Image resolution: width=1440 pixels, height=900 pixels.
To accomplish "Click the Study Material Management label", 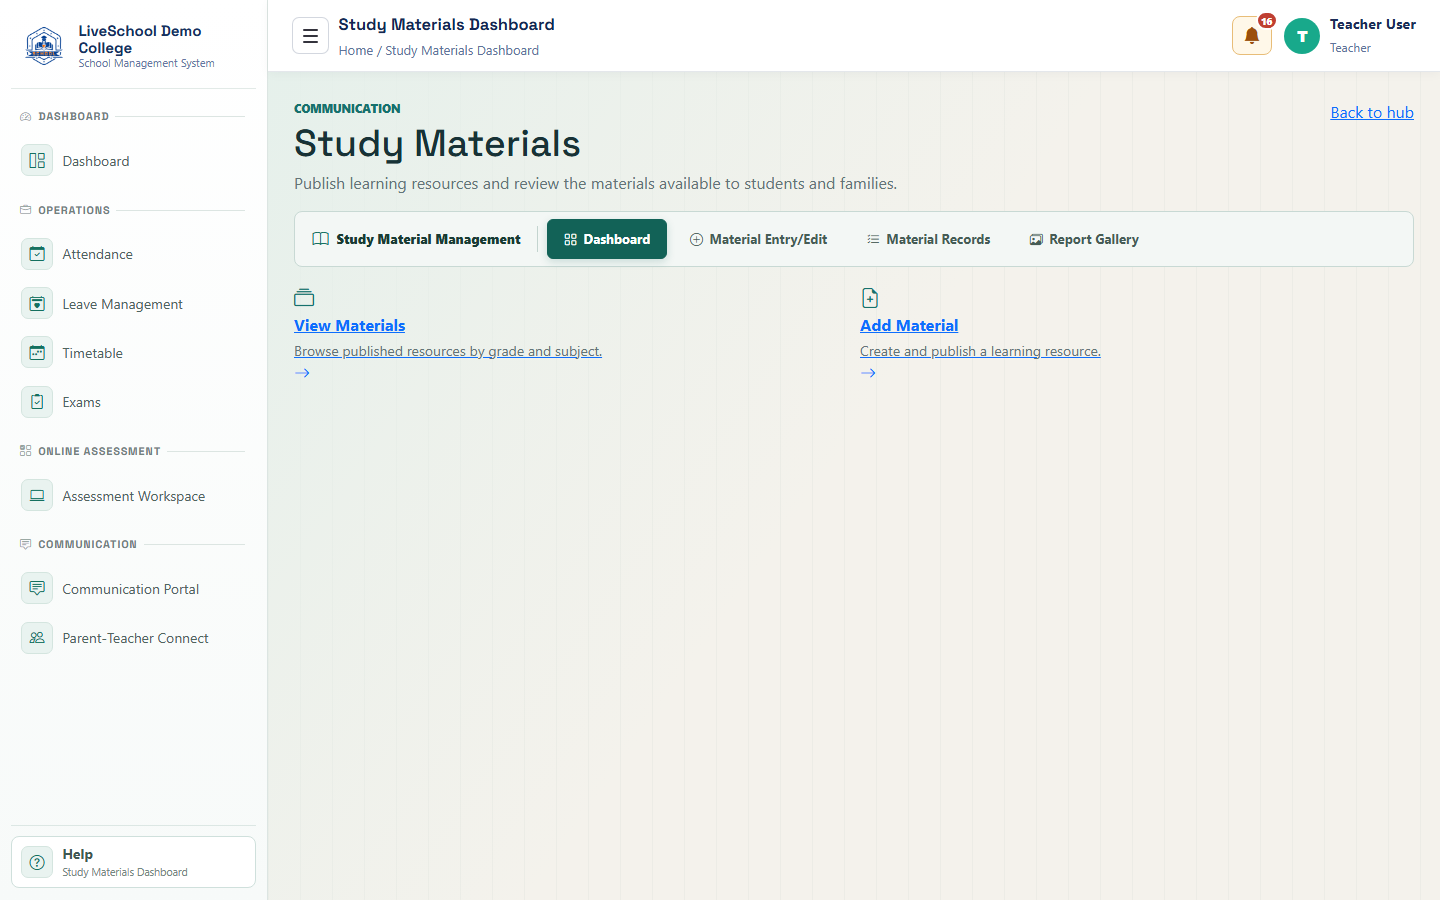I will [428, 239].
